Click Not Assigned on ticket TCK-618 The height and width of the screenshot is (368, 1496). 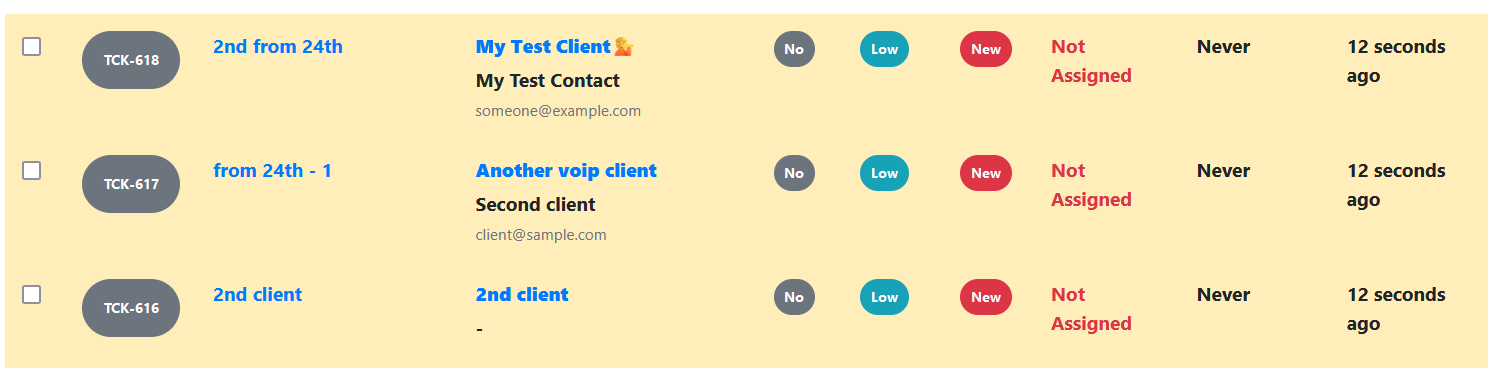tap(1091, 61)
